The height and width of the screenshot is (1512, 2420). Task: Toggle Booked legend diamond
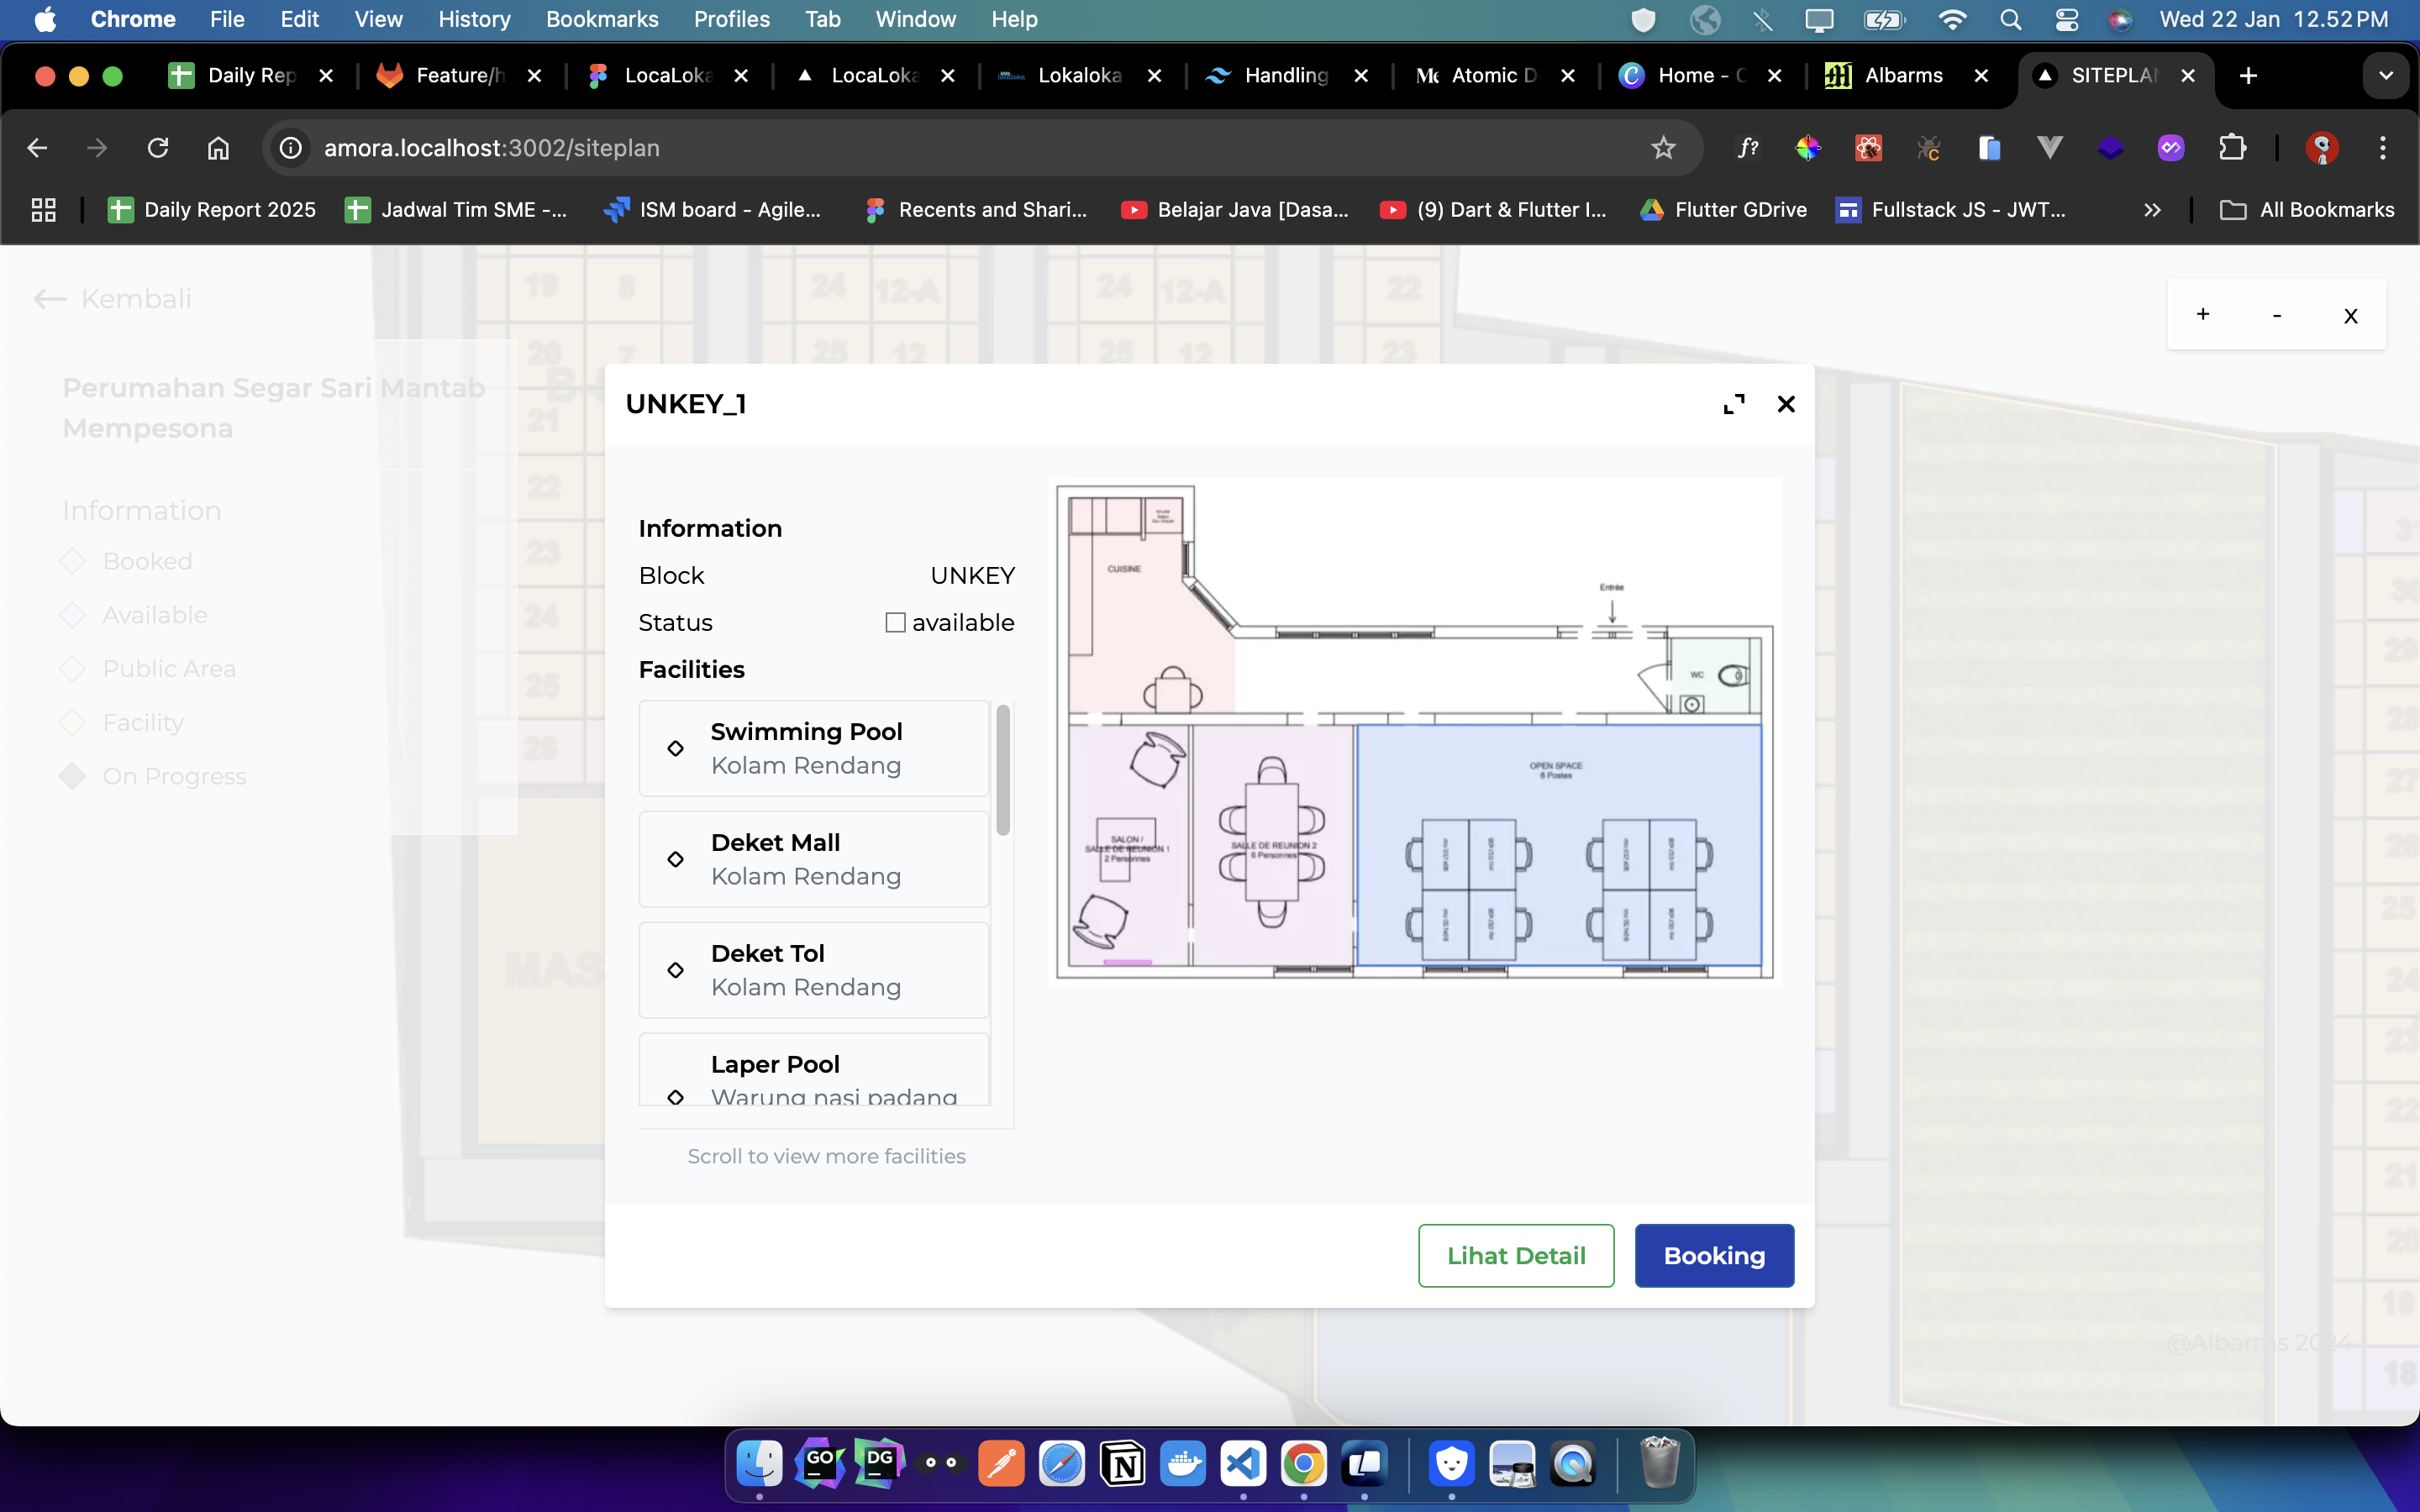[x=72, y=561]
